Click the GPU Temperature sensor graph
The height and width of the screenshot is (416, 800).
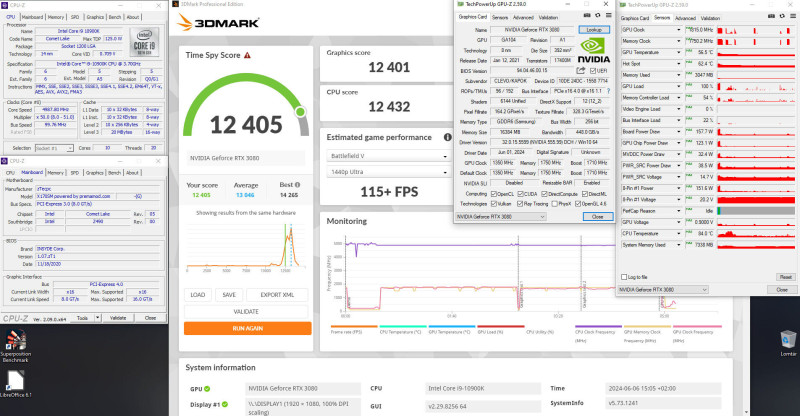coord(756,53)
